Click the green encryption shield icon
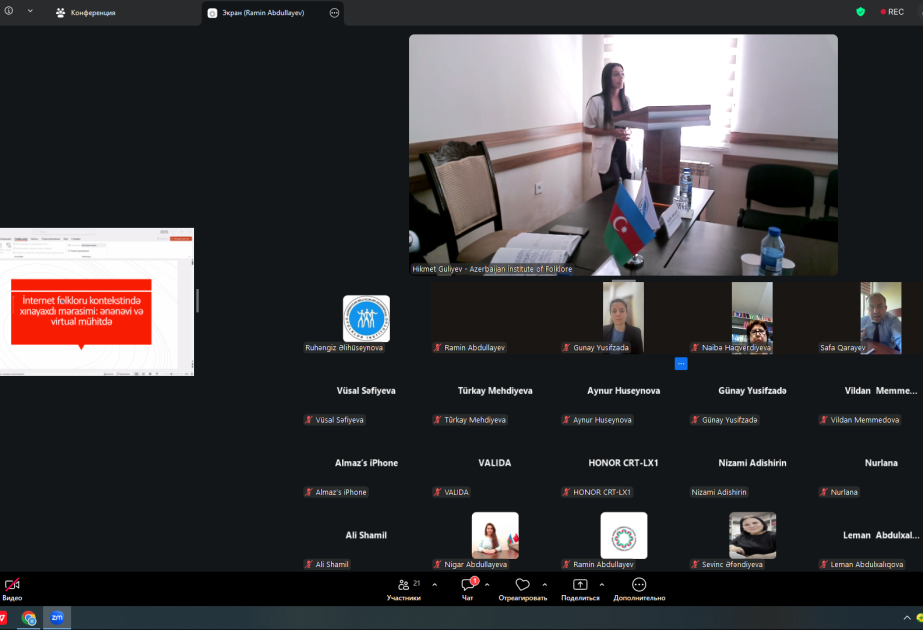923x630 pixels. [861, 12]
